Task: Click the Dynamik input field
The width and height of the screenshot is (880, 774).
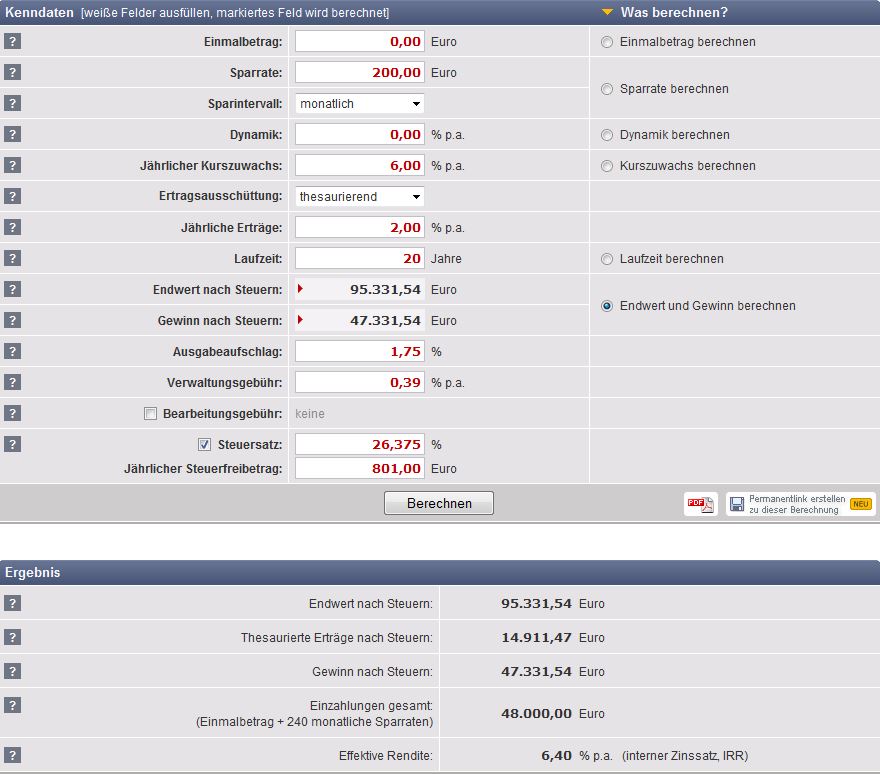Action: [360, 135]
